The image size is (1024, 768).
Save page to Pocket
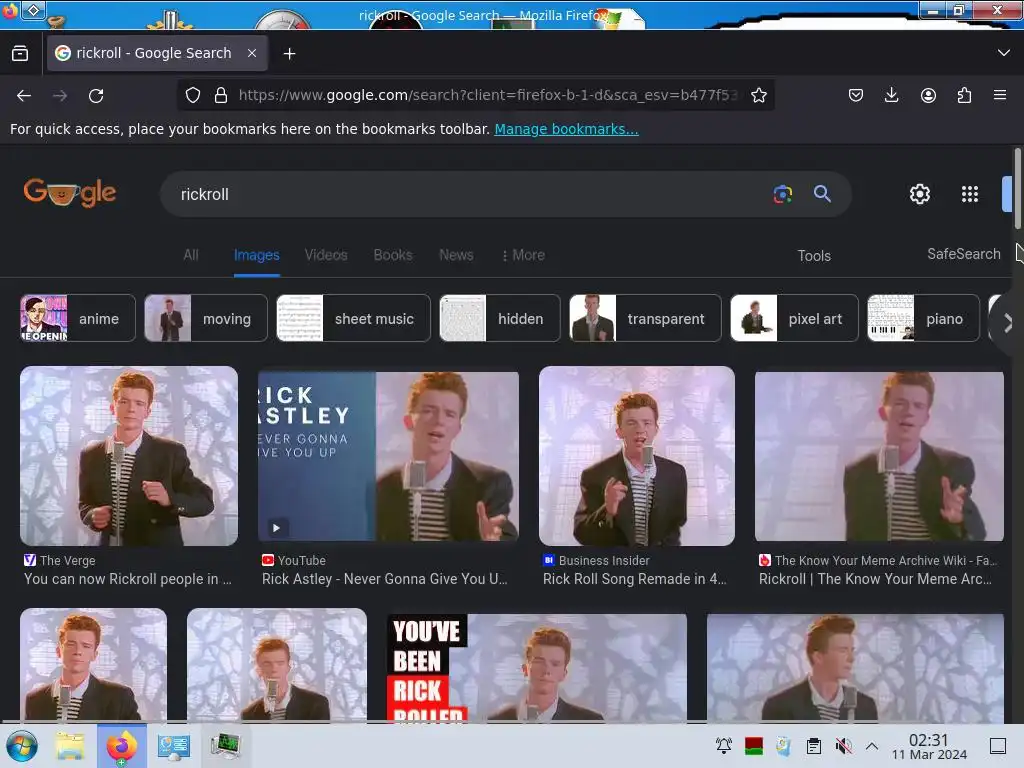tap(856, 95)
